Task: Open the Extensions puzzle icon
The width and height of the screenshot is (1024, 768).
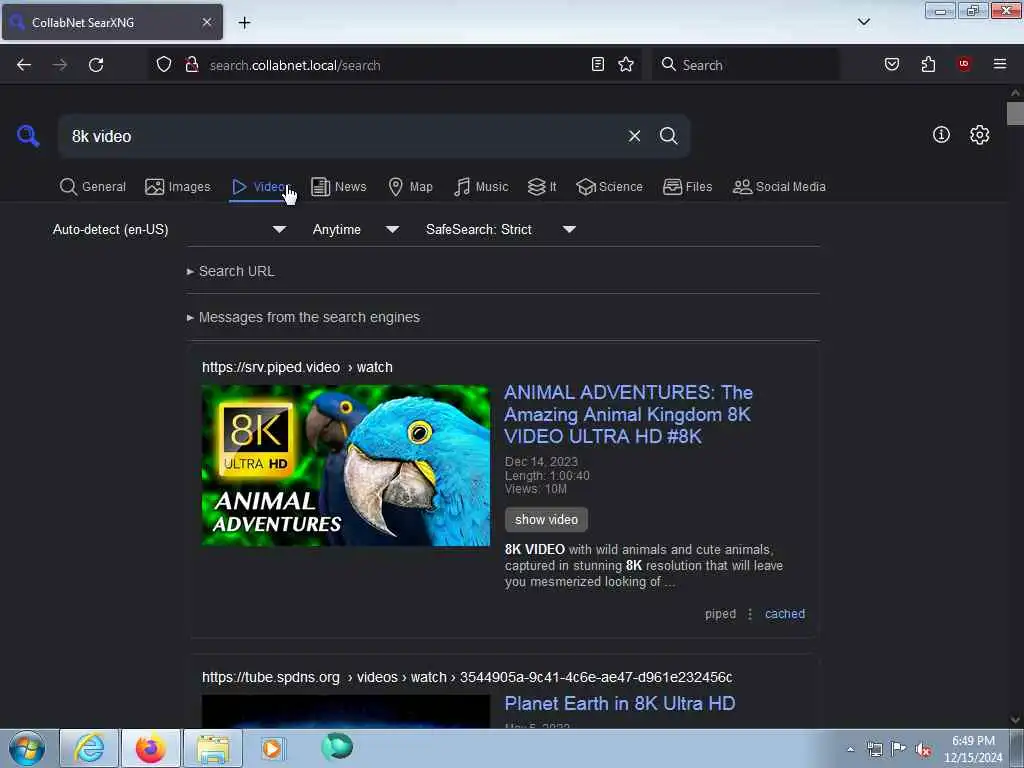Action: pos(928,64)
